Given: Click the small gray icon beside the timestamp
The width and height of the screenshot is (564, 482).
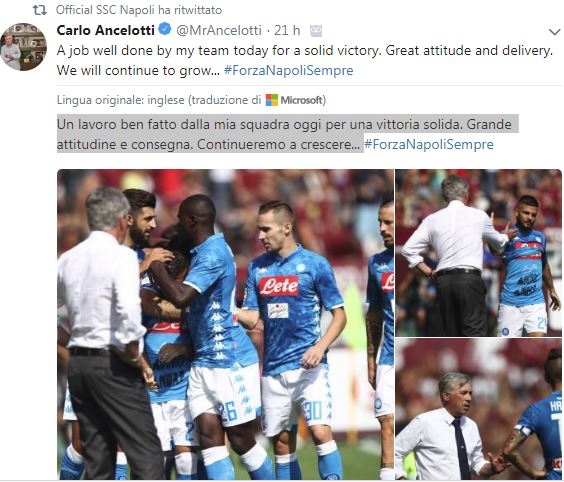Looking at the screenshot, I should (x=316, y=31).
